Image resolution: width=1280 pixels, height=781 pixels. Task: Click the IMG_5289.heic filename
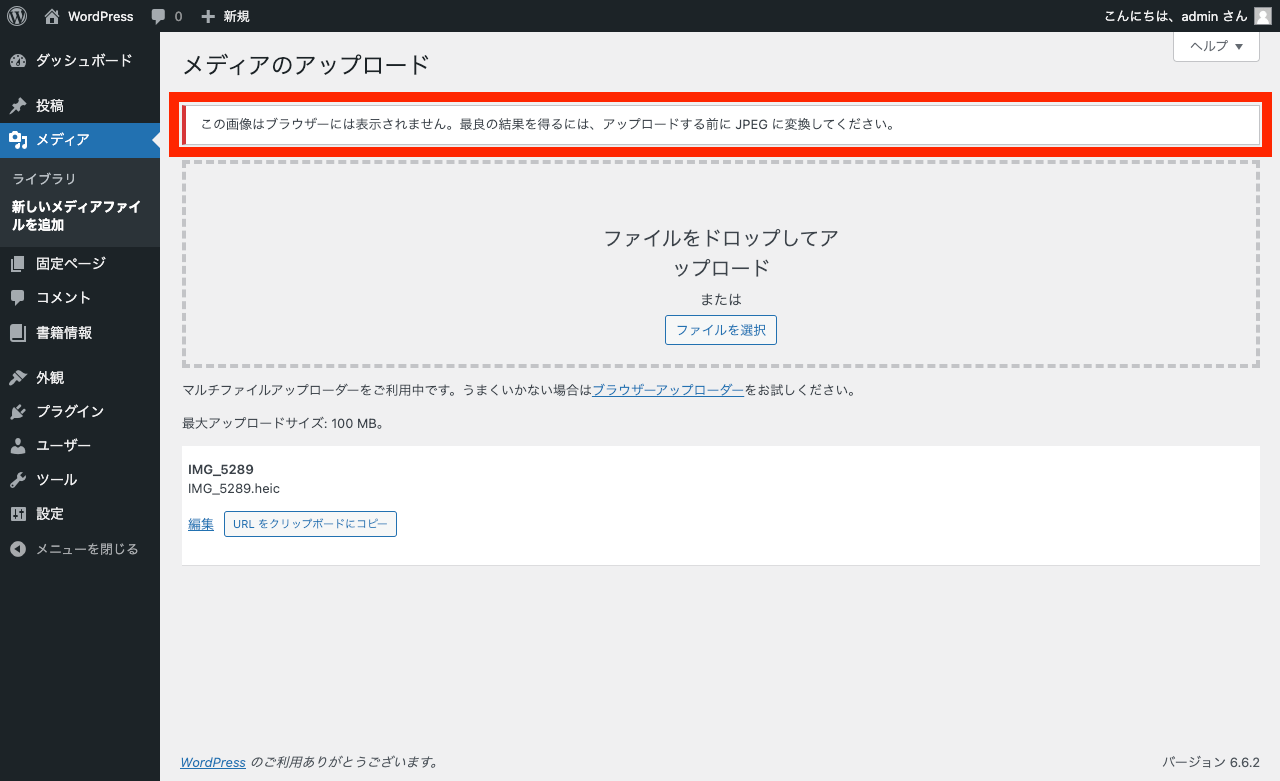click(234, 488)
